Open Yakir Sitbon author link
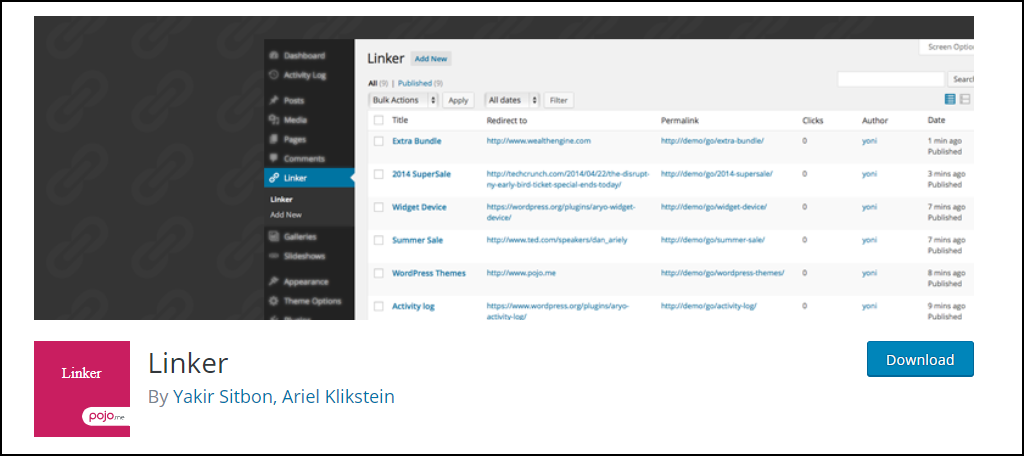Screen dimensions: 1024x456 222,397
